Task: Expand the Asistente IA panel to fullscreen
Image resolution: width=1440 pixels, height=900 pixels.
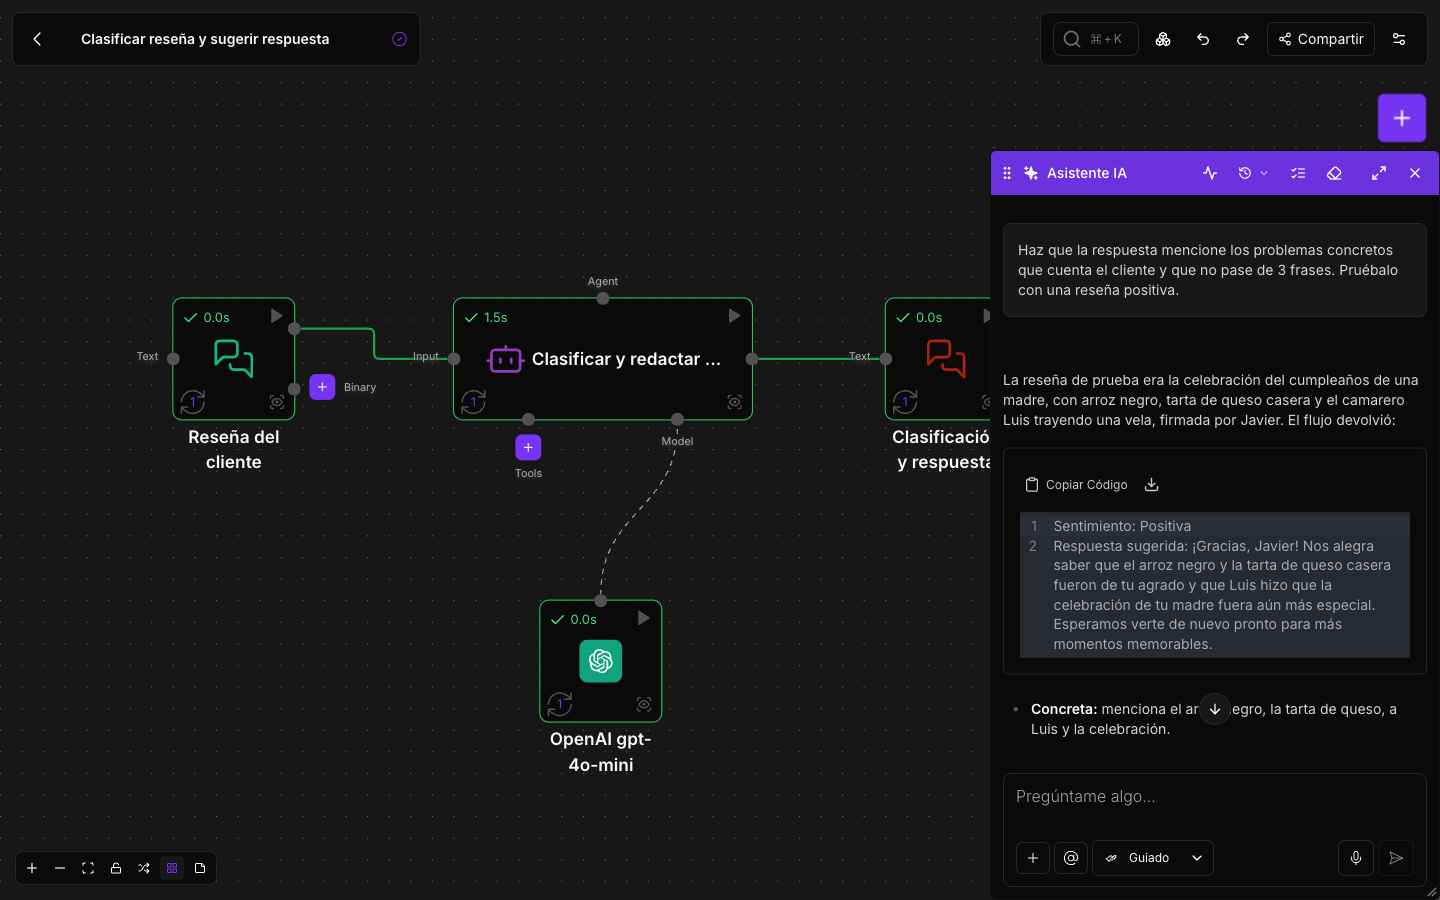Action: (x=1379, y=173)
